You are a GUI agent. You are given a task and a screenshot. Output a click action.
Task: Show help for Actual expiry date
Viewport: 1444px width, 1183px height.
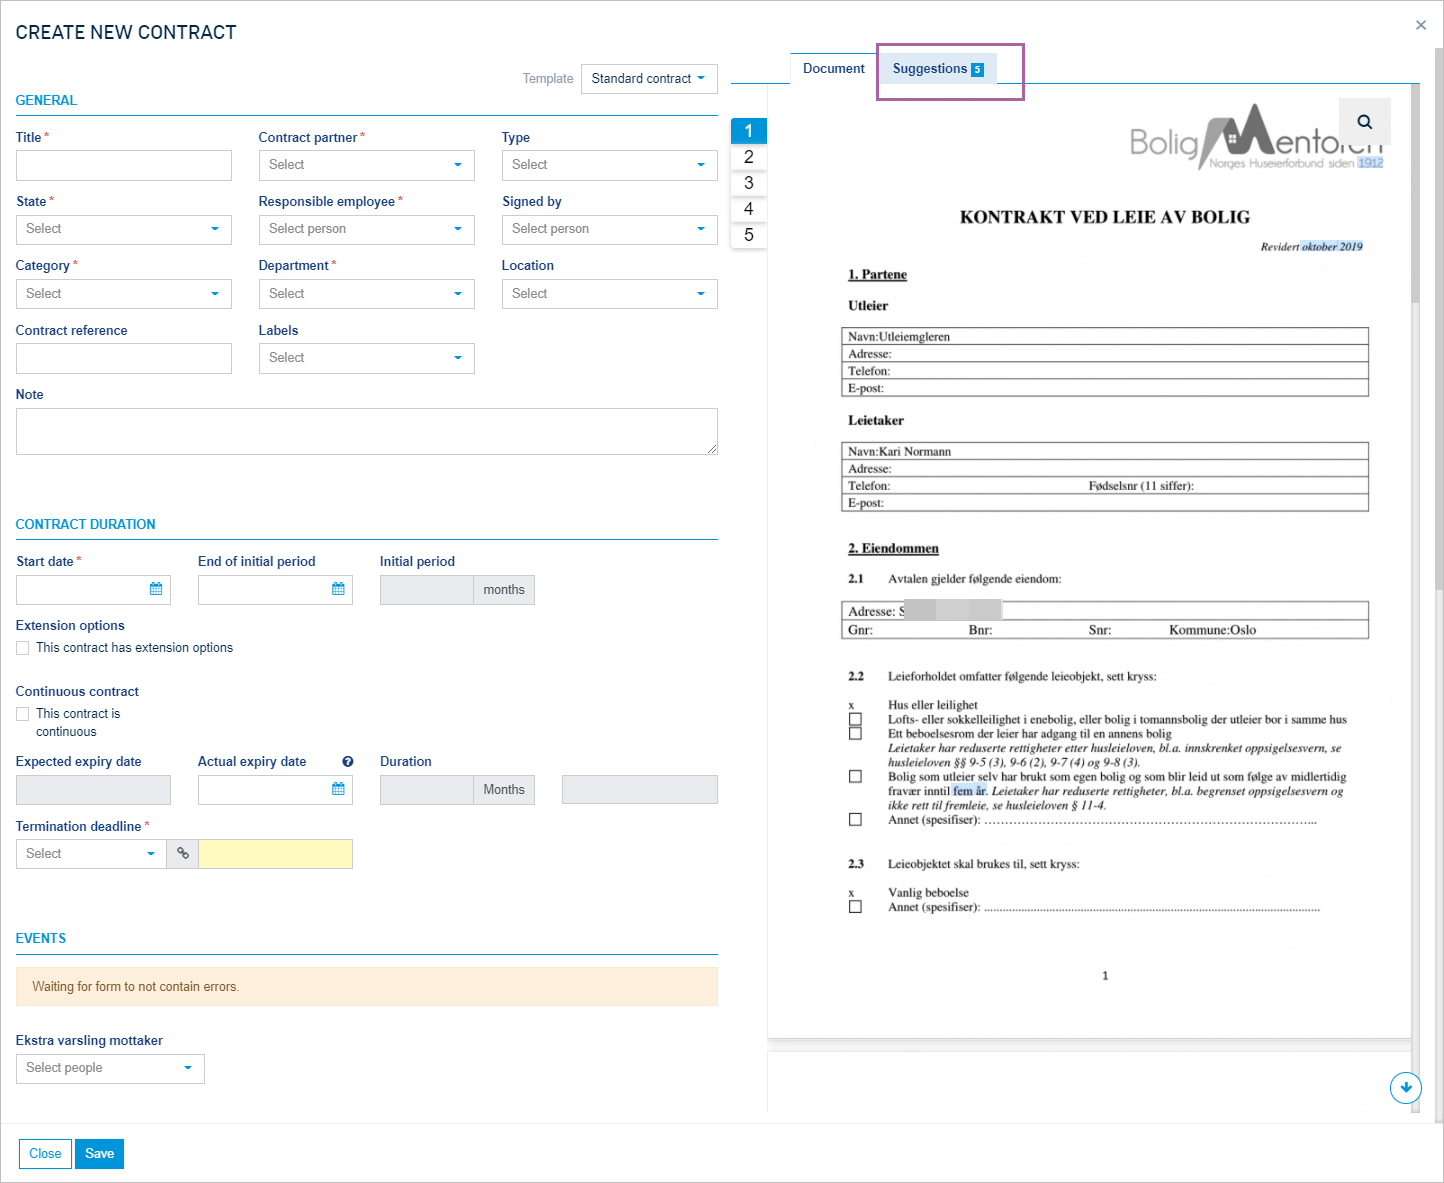(348, 761)
